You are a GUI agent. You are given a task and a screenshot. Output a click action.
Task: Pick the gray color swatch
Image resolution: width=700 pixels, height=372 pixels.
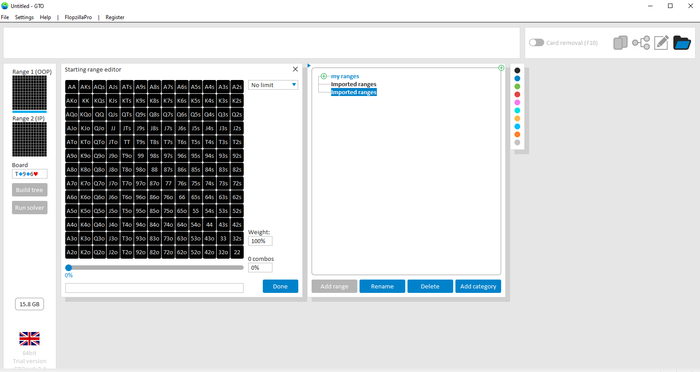517,142
